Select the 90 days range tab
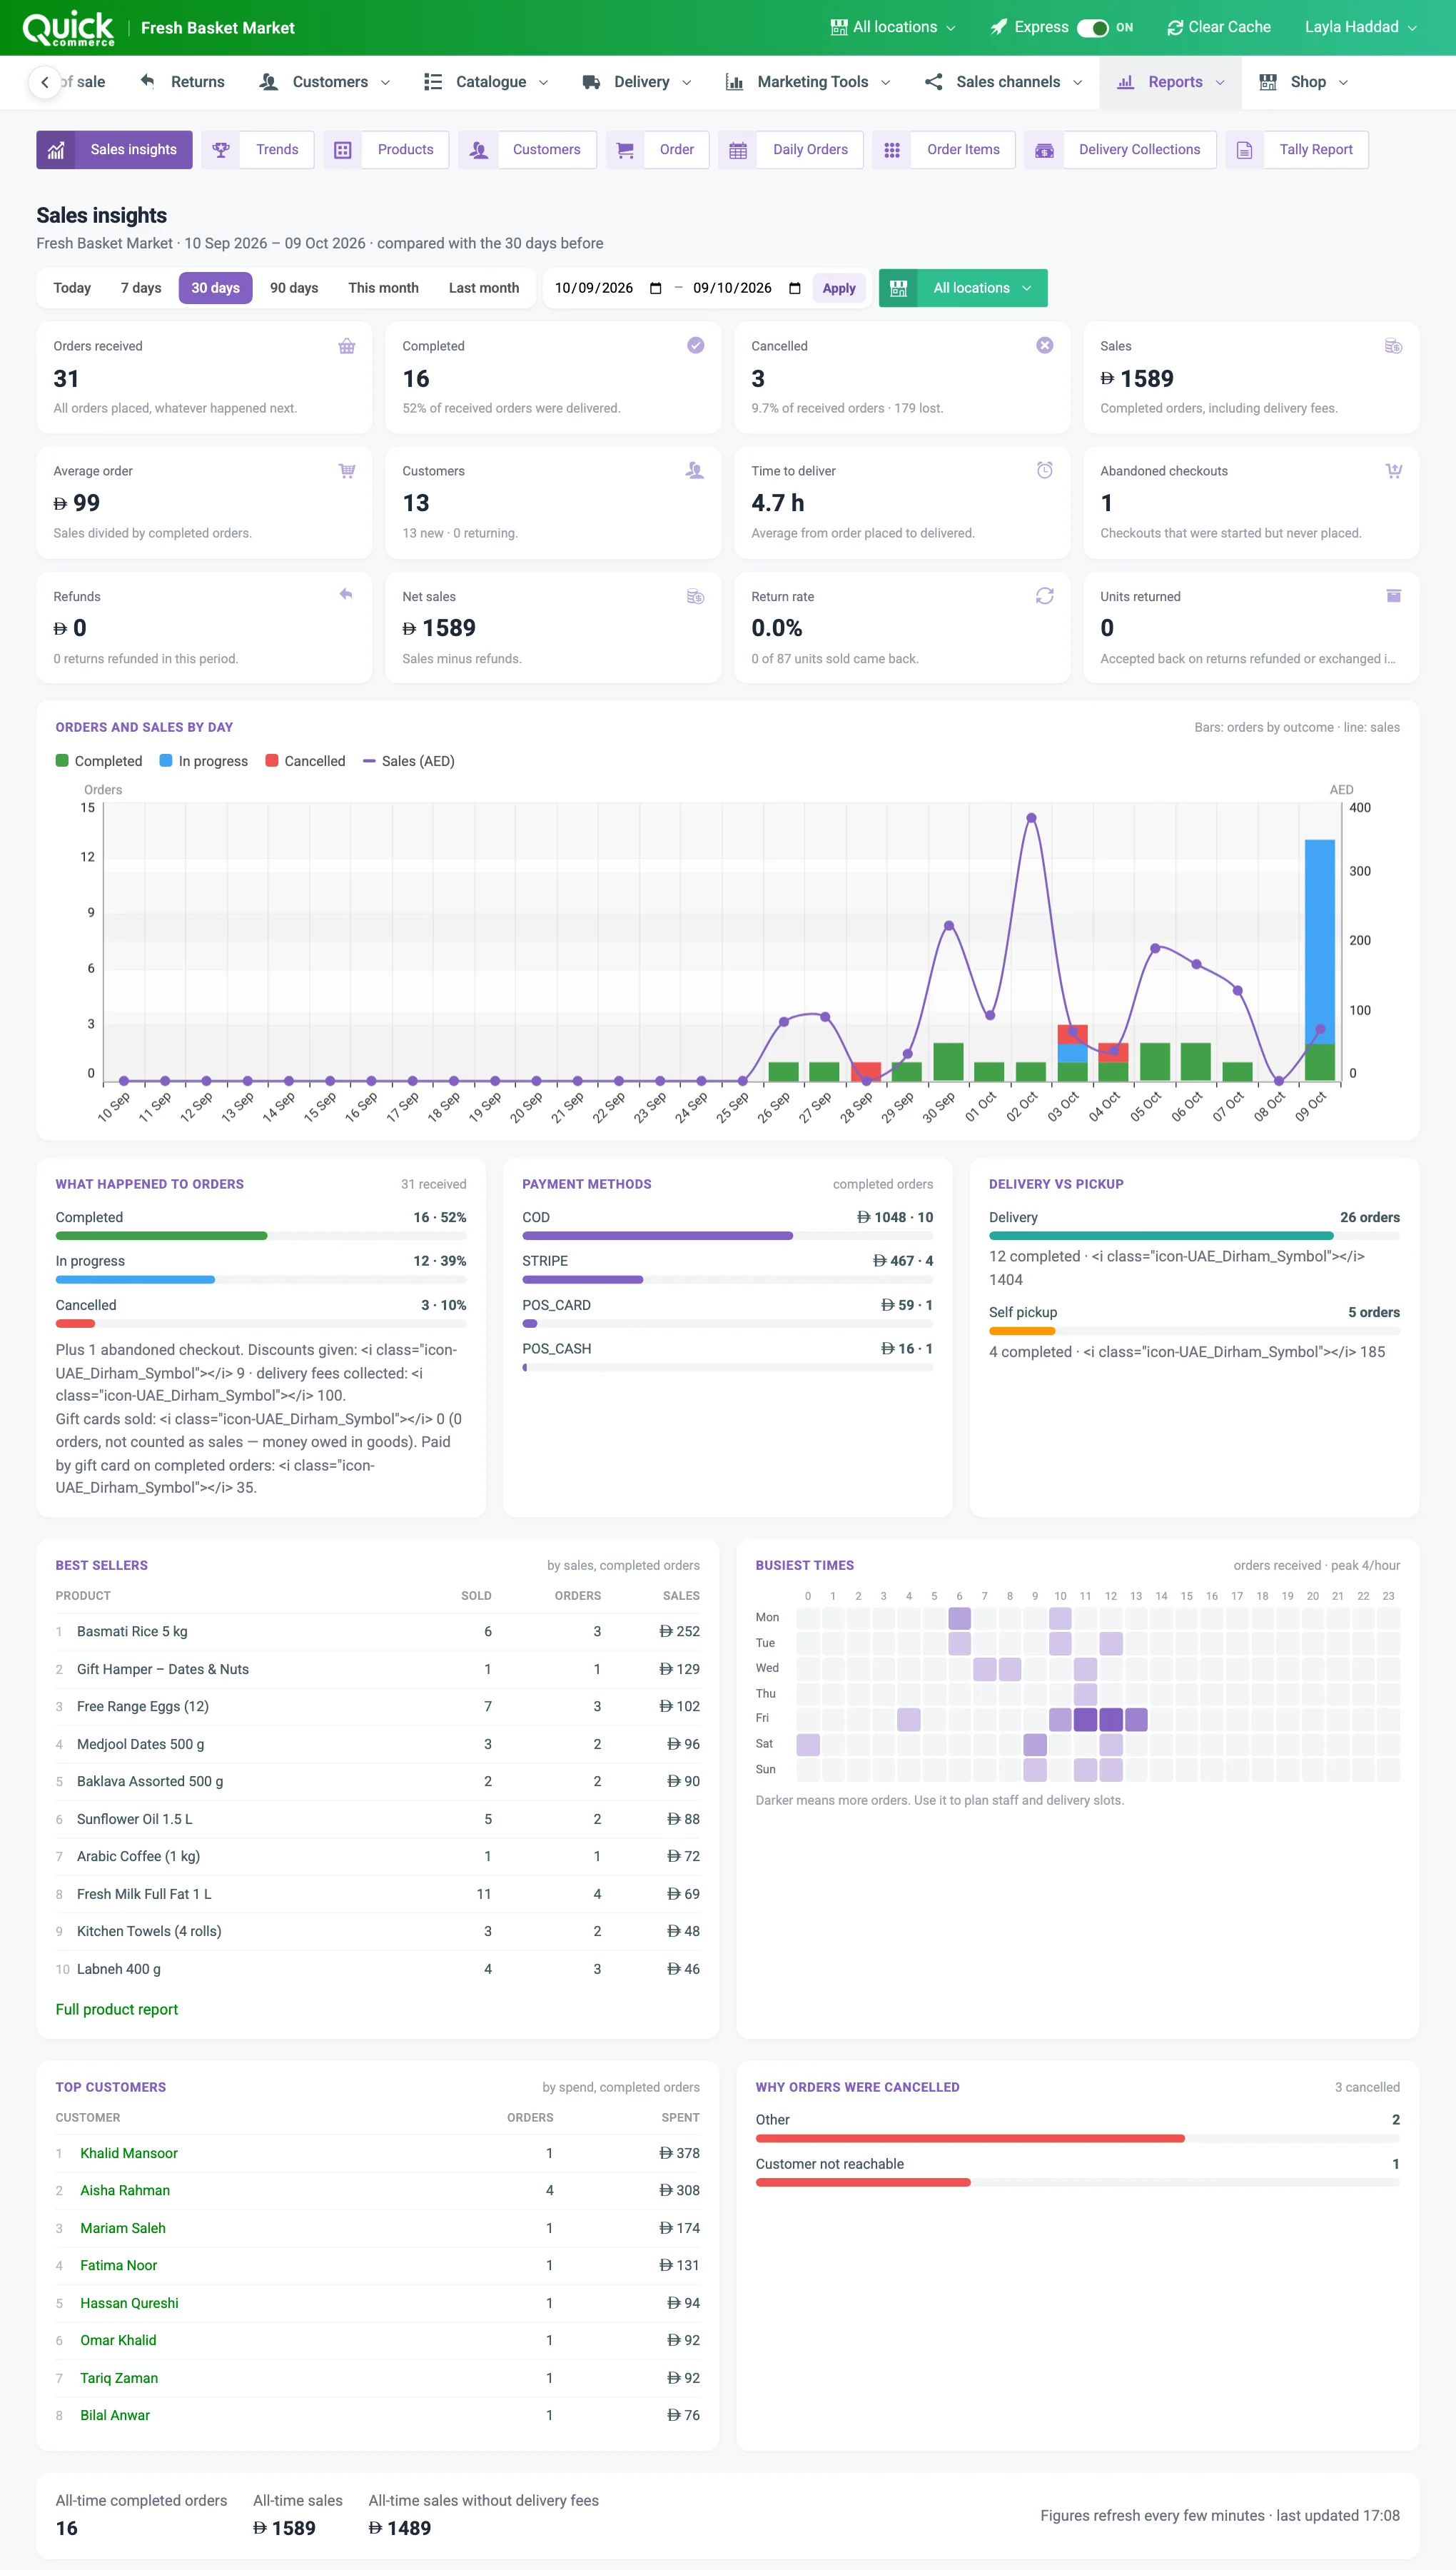Image resolution: width=1456 pixels, height=2570 pixels. point(294,288)
